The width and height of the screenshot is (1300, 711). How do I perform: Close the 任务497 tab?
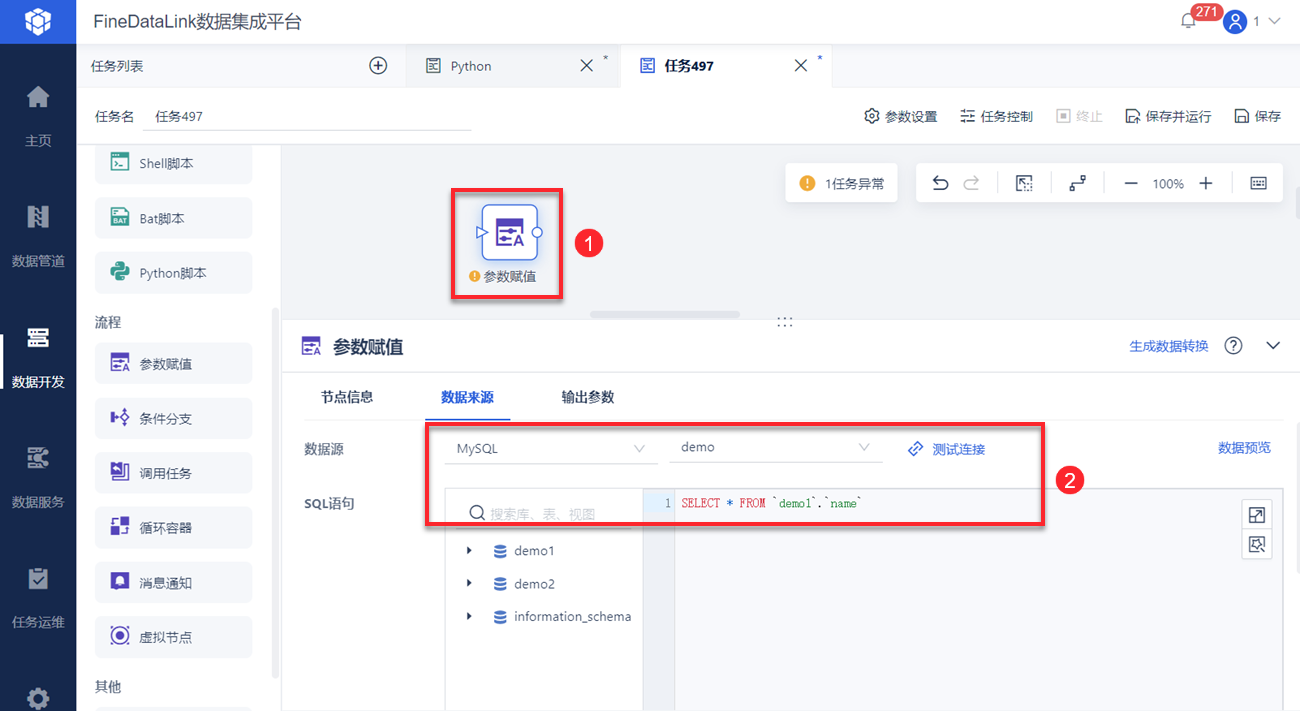tap(800, 66)
